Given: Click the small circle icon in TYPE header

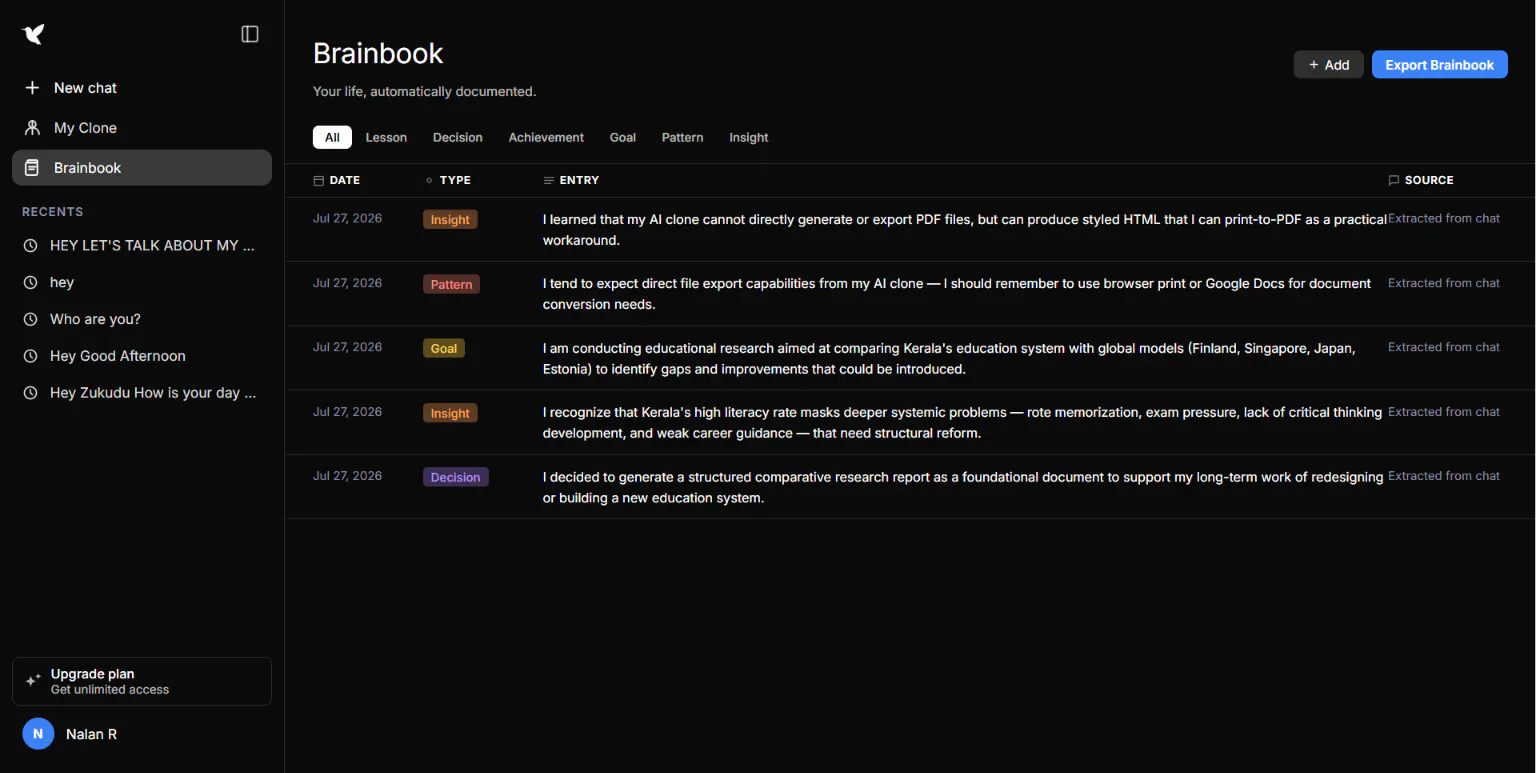Looking at the screenshot, I should click(x=429, y=181).
